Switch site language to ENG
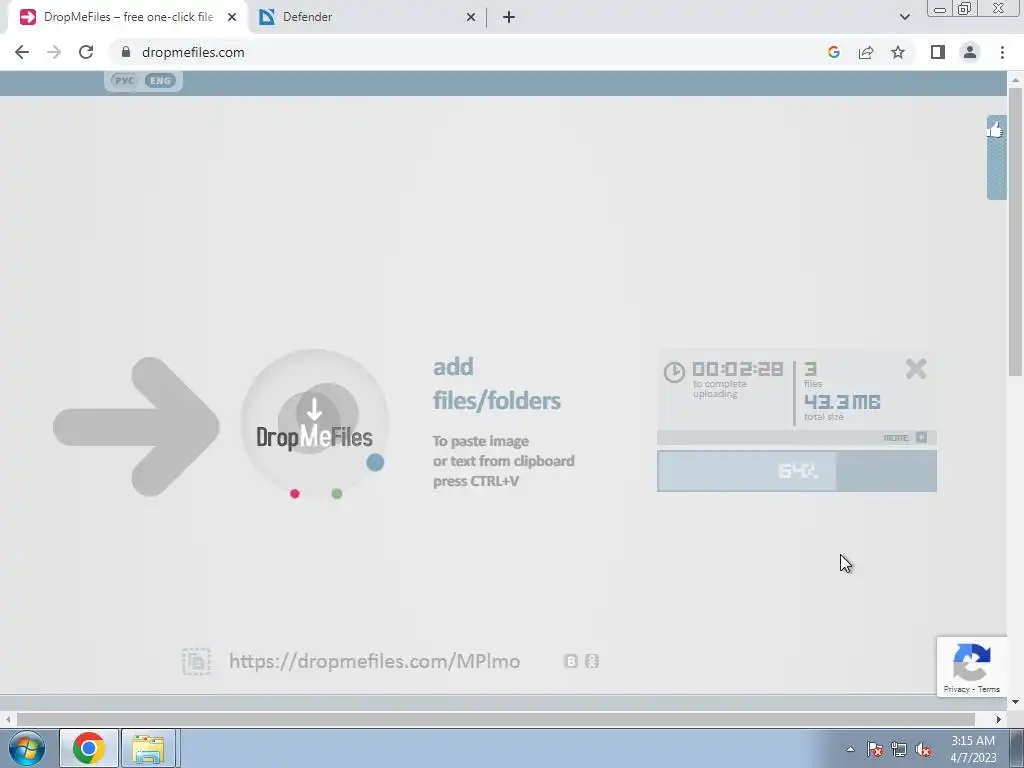This screenshot has height=768, width=1024. pos(160,81)
